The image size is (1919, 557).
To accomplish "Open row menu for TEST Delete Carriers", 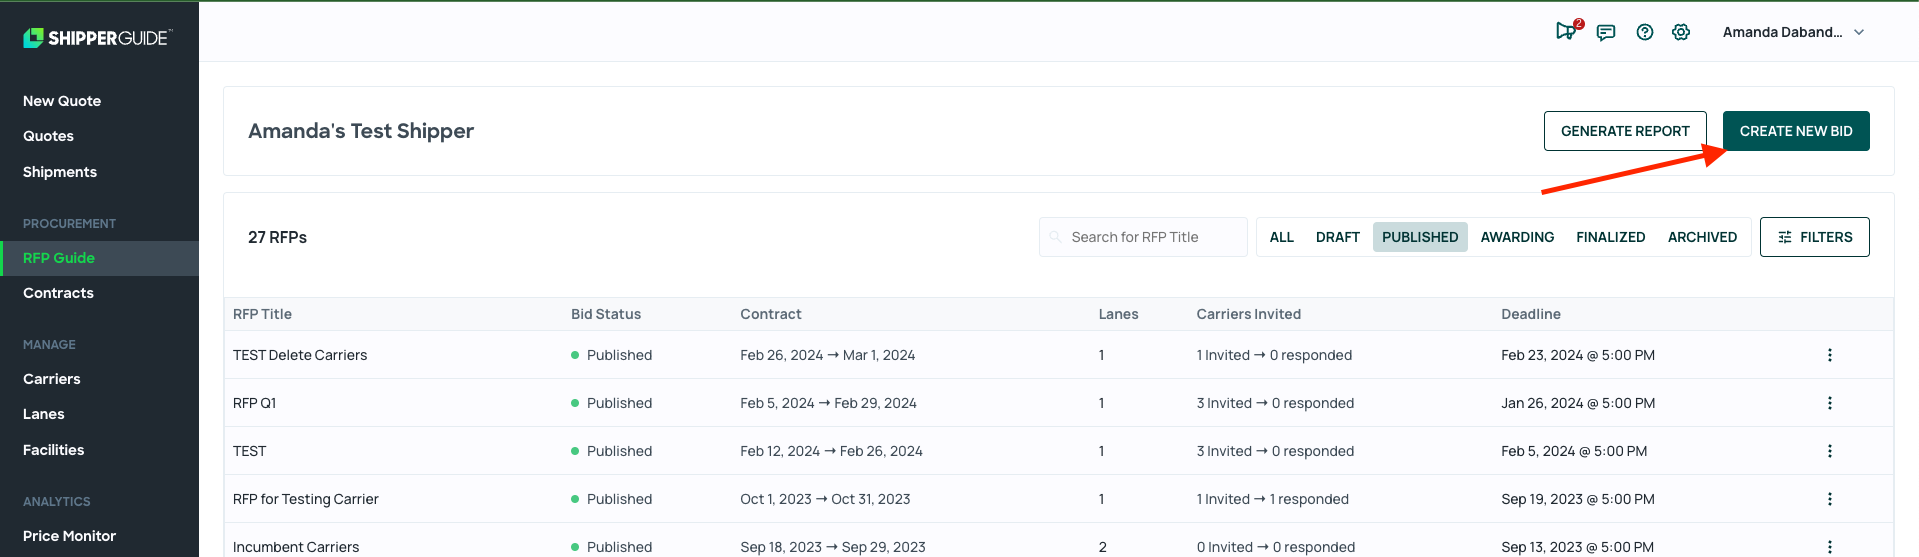I will (1830, 355).
